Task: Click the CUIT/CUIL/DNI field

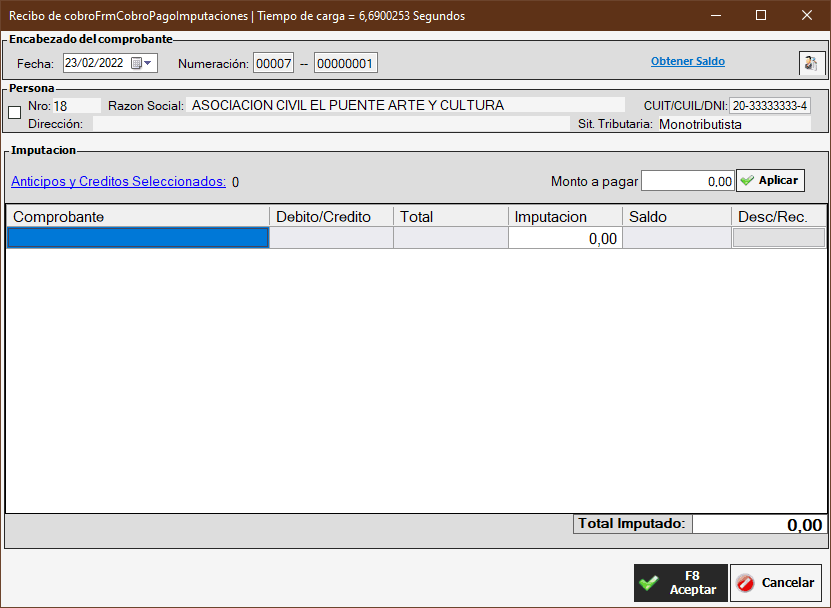Action: 769,106
